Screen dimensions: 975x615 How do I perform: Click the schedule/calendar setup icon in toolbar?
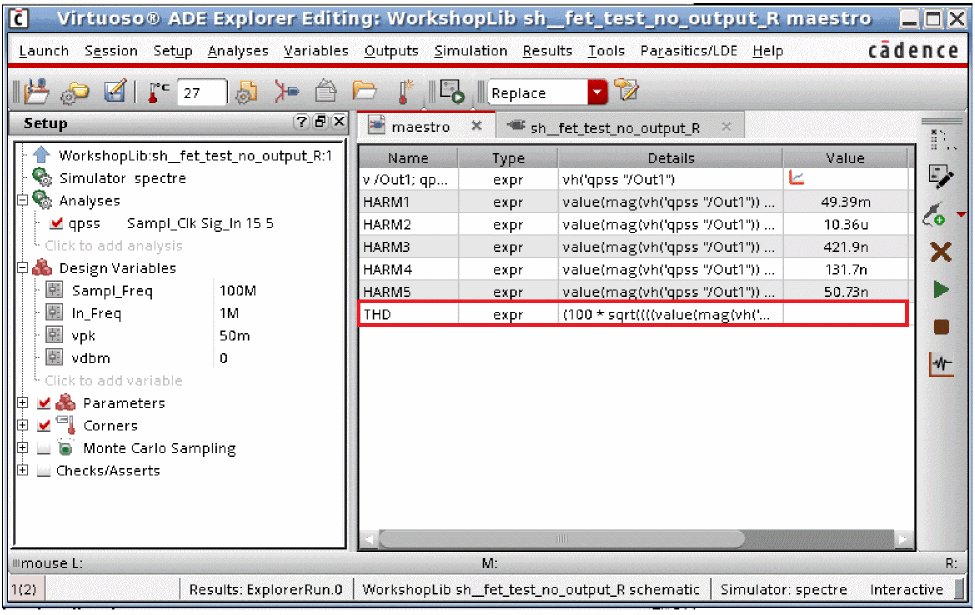tap(37, 92)
